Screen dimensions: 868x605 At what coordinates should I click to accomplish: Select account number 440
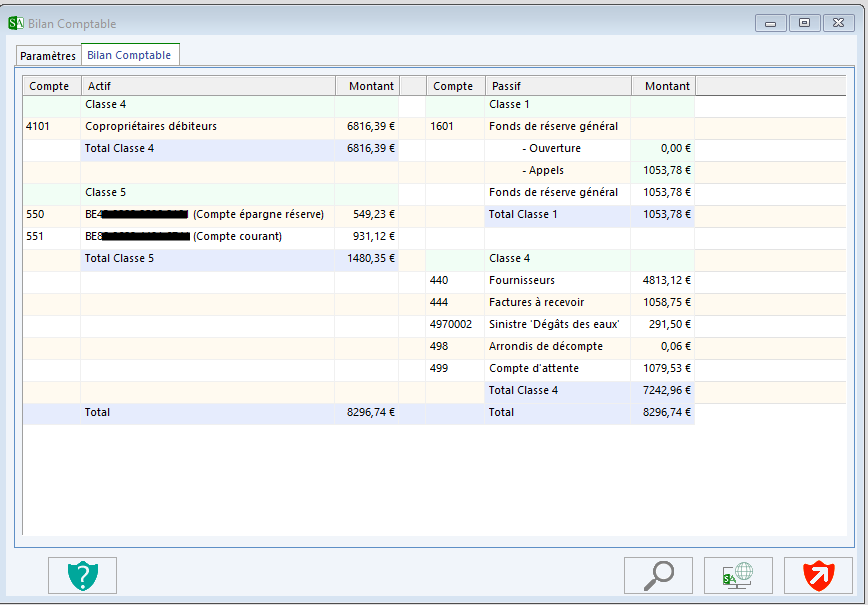(439, 280)
